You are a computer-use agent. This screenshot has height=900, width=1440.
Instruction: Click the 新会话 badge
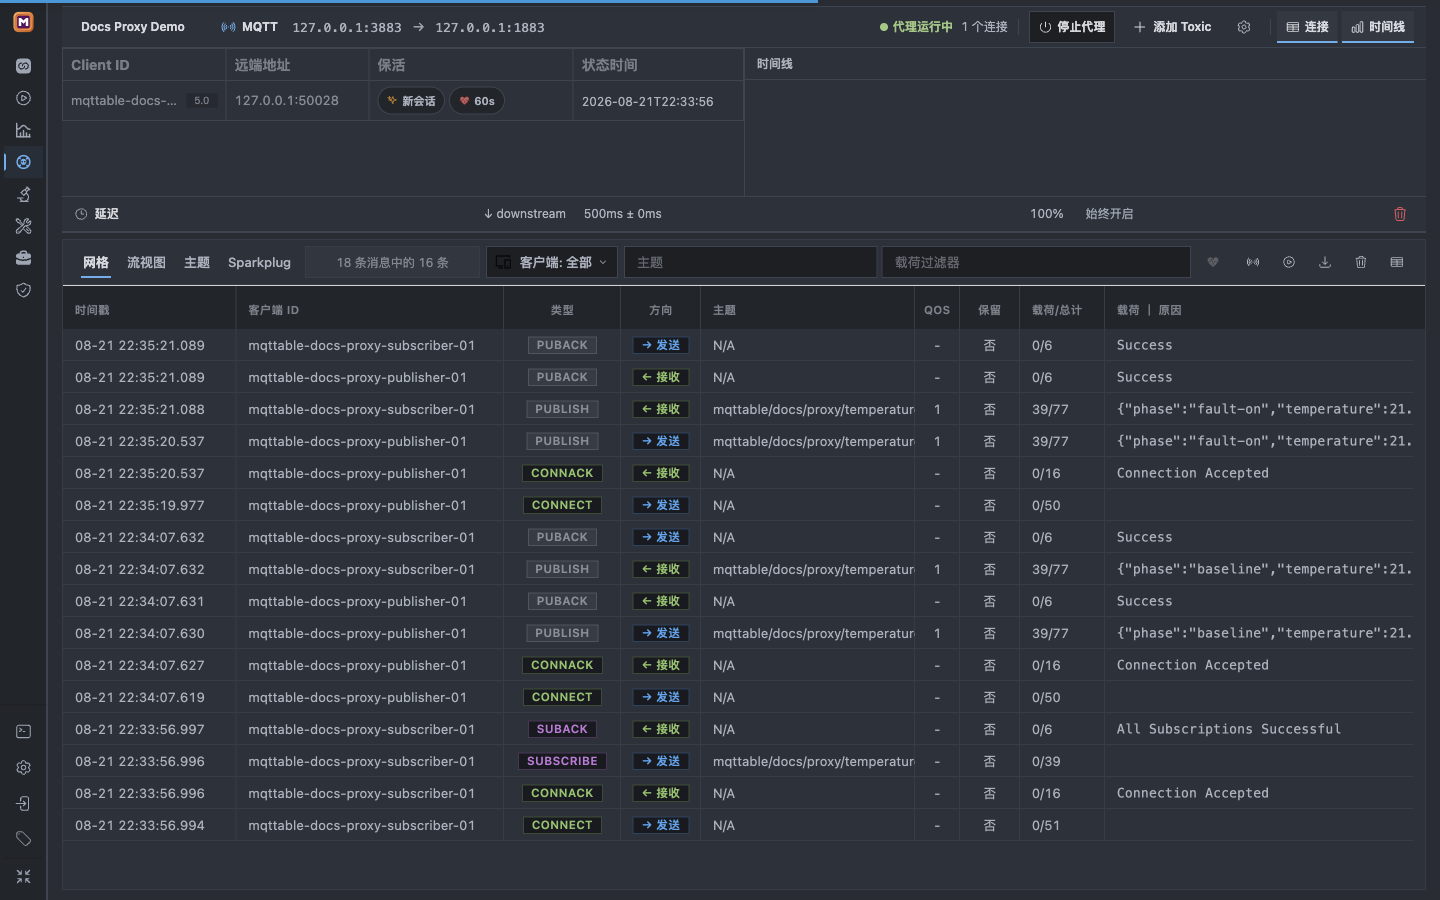coord(411,101)
